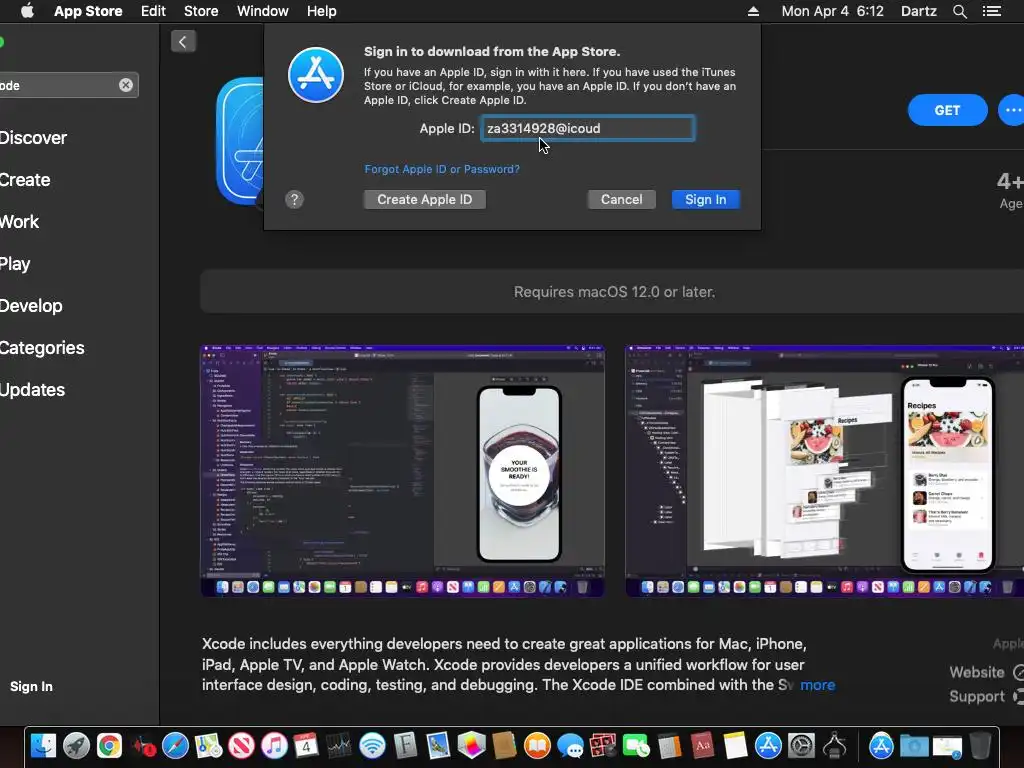This screenshot has height=768, width=1024.
Task: Open Spotlight search in menu bar
Action: (959, 11)
